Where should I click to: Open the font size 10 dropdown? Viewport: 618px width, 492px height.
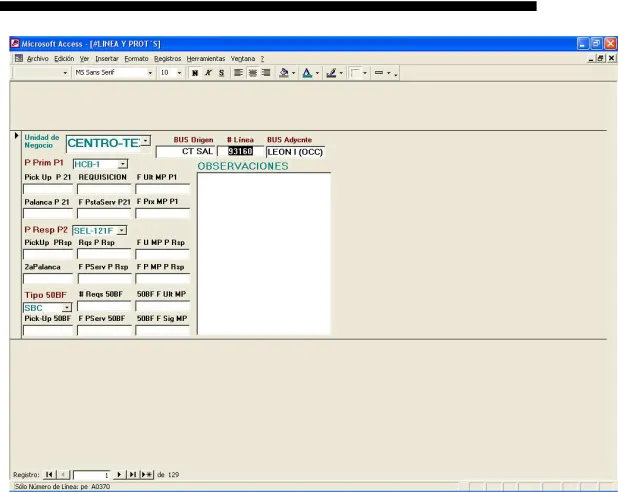179,73
